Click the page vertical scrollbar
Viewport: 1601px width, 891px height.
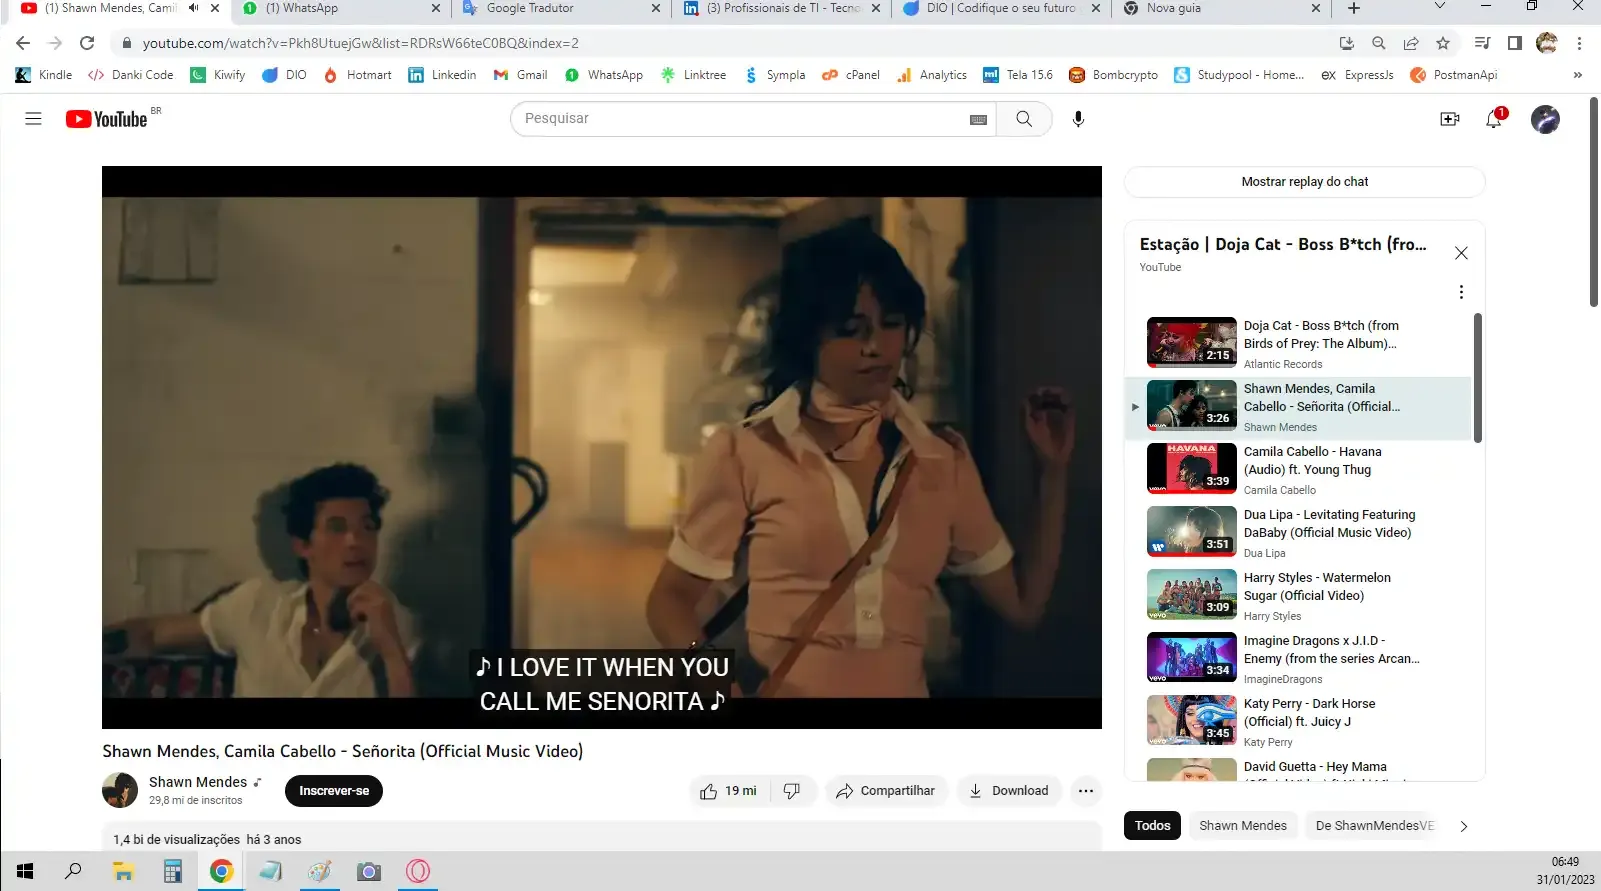(x=1594, y=200)
